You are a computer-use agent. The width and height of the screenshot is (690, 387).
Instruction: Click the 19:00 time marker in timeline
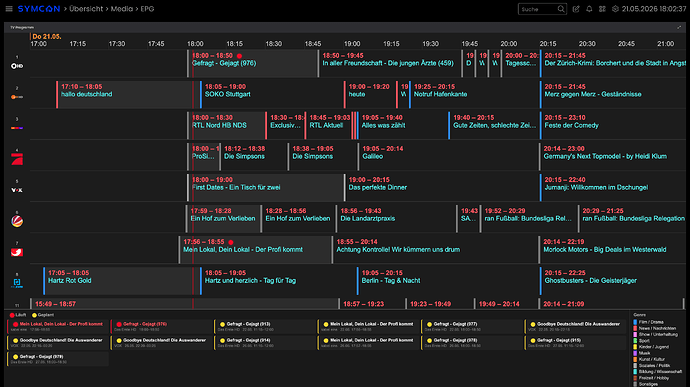click(x=352, y=44)
